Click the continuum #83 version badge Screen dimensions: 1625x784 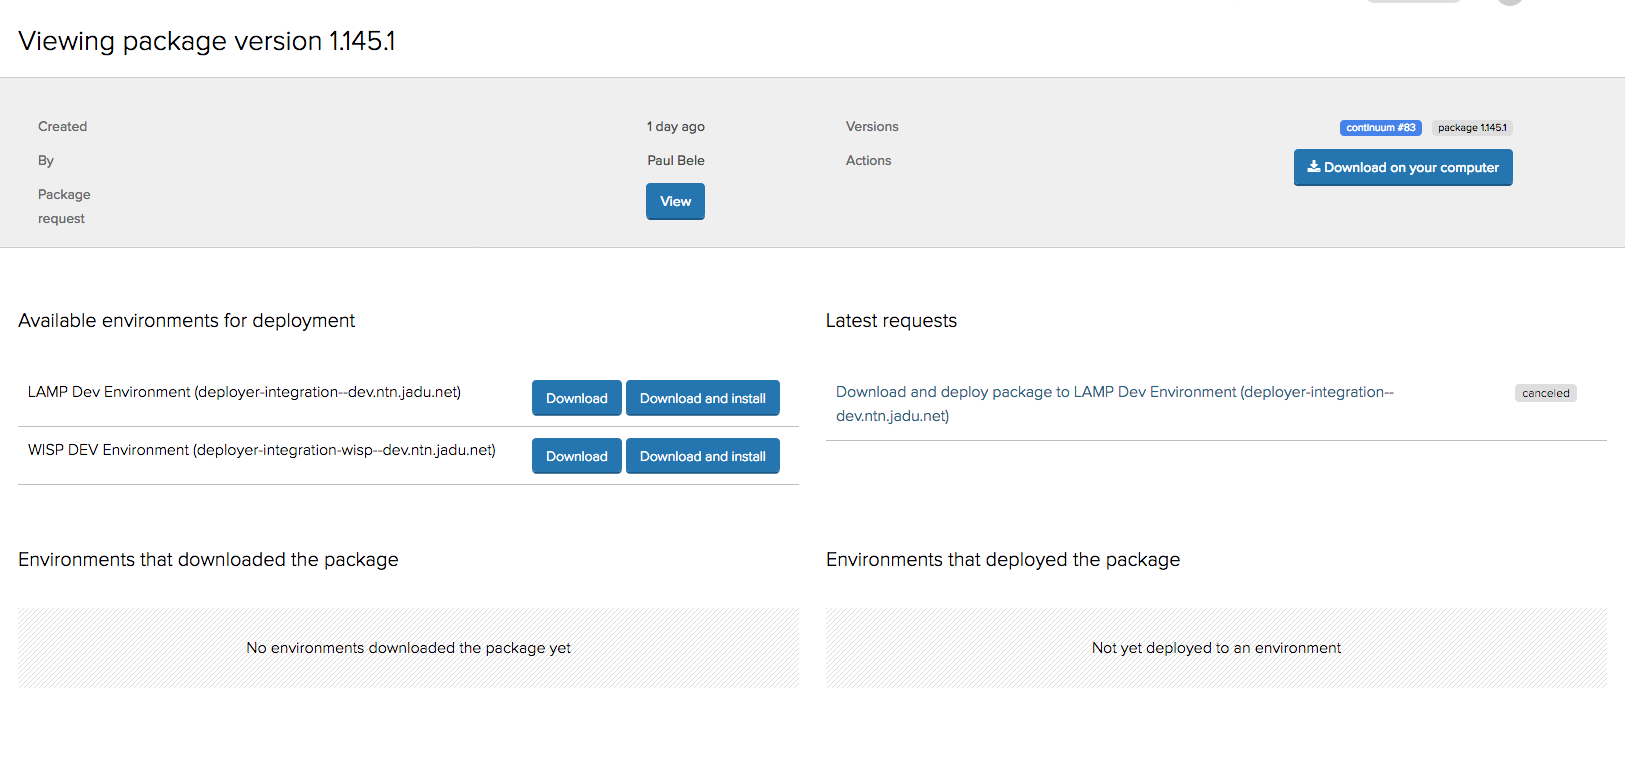1380,128
